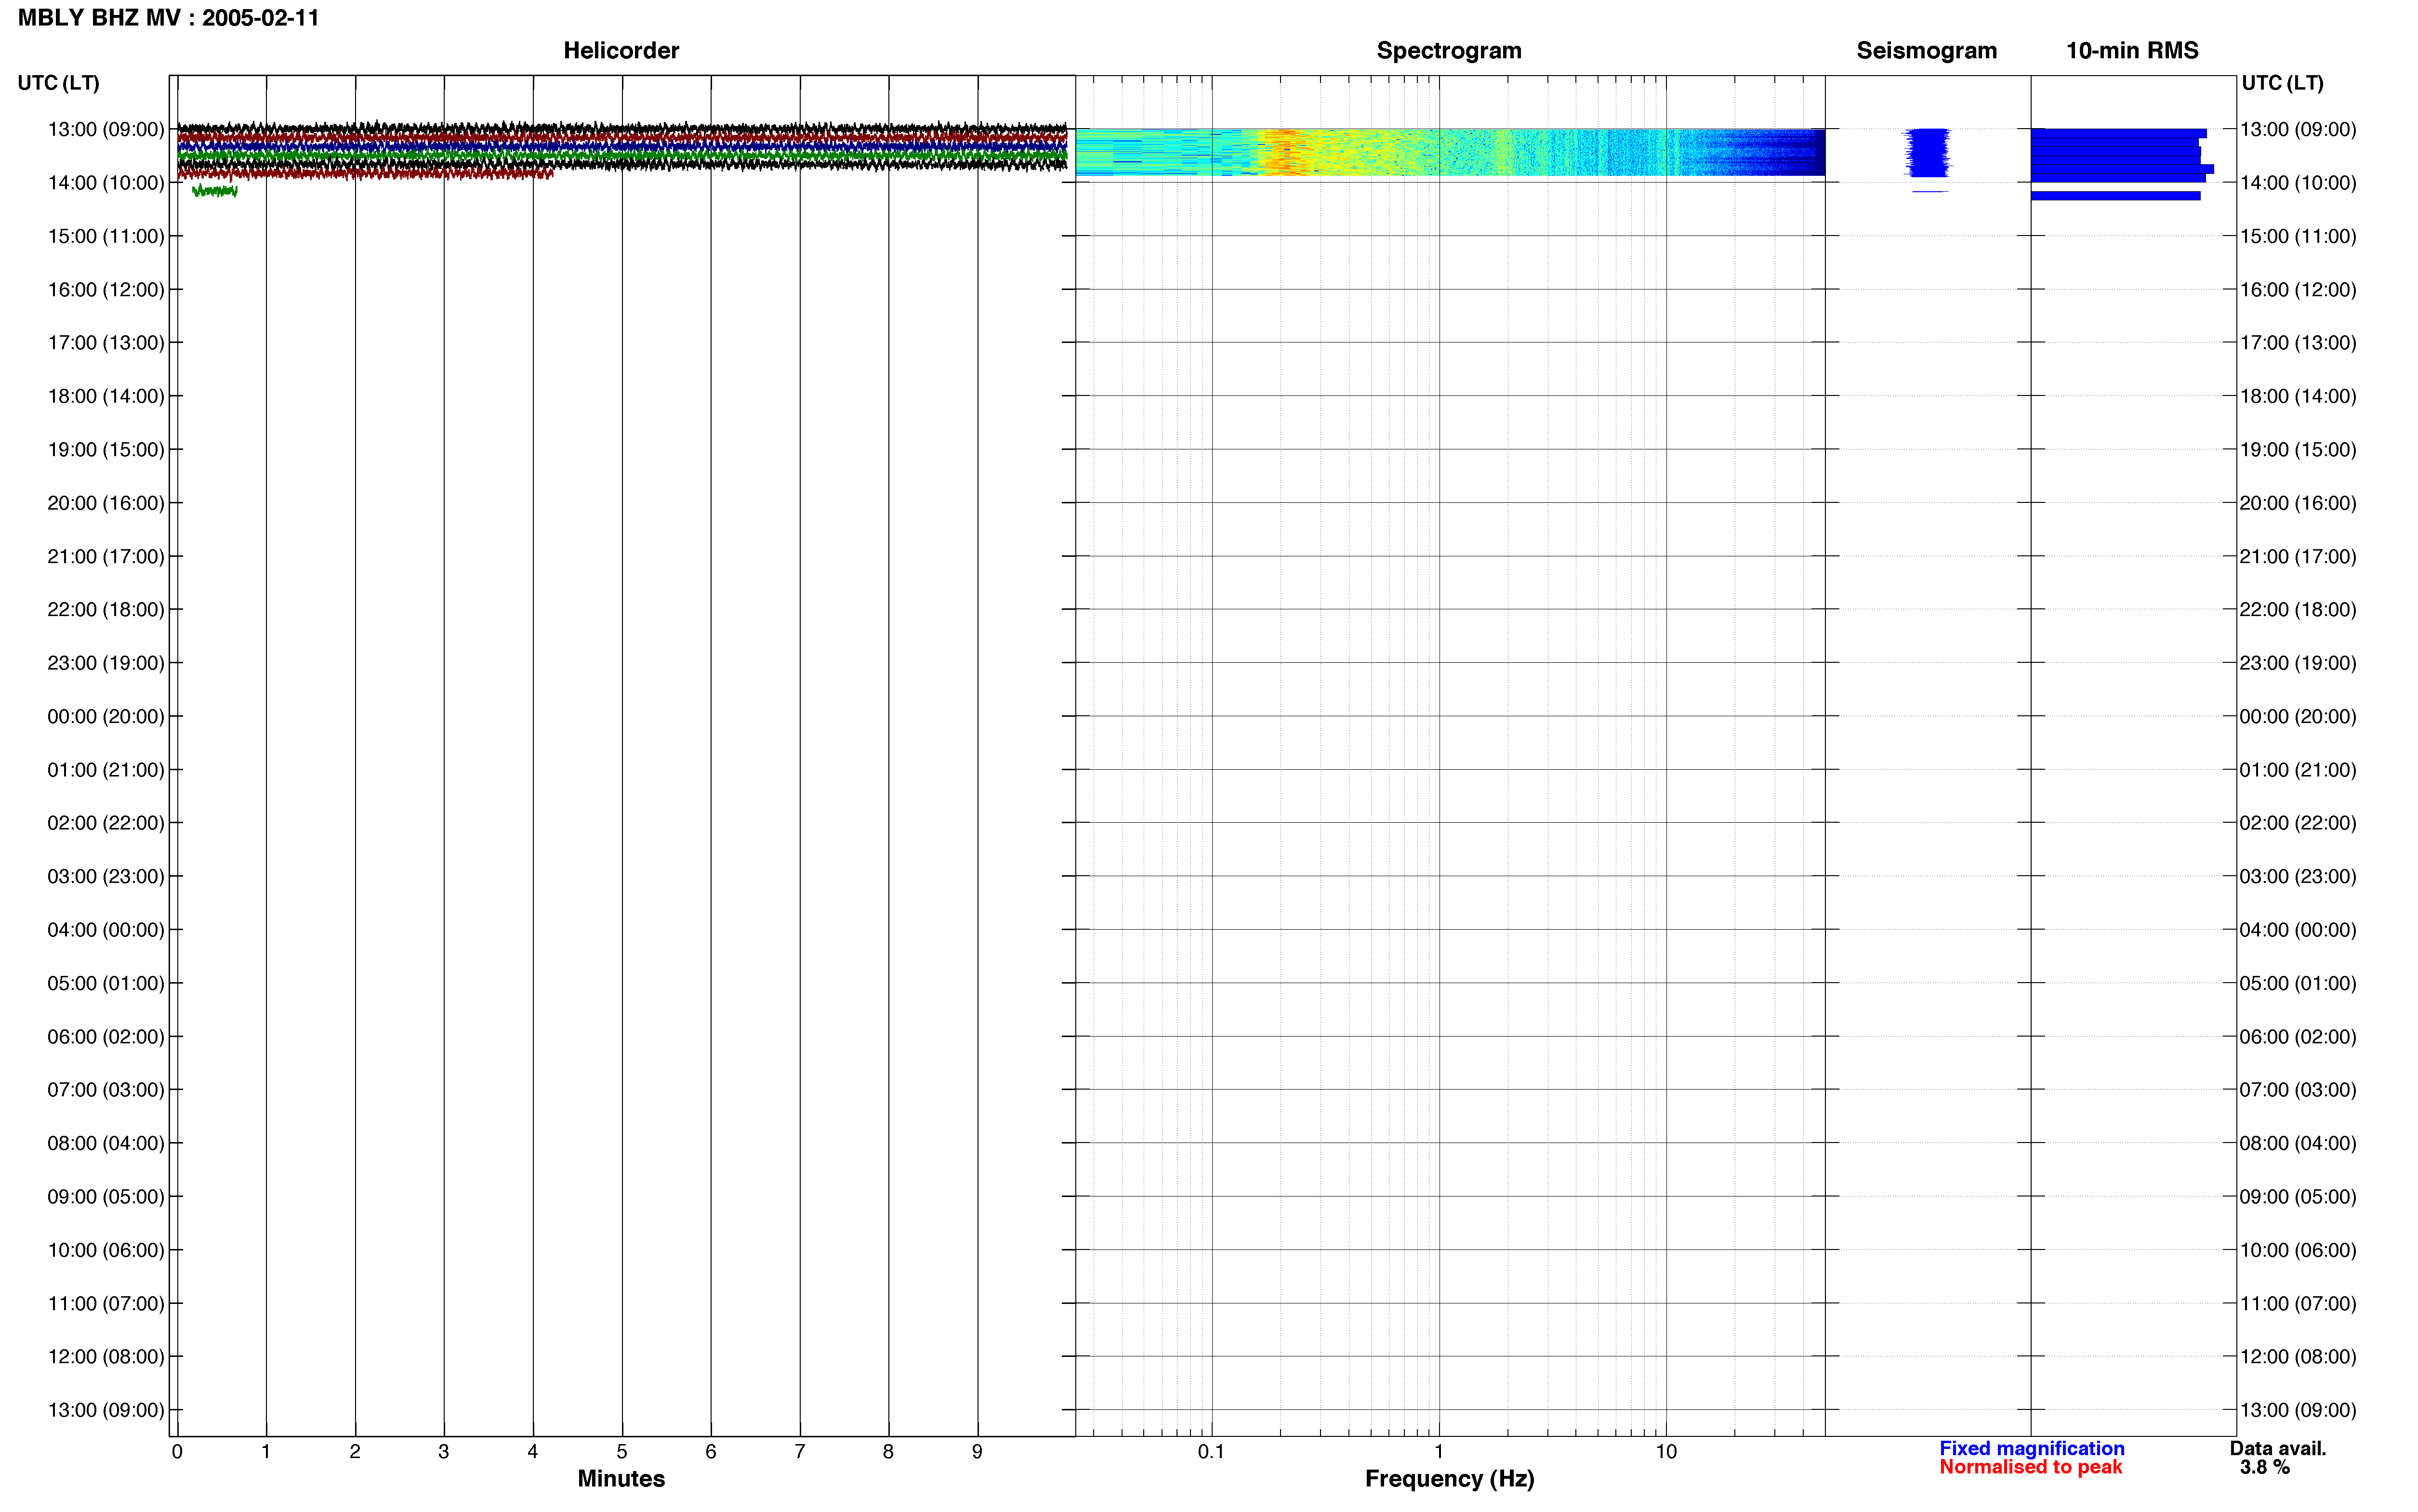Click the 'MBLY BHZ MV : 2005-02-11' title

[x=168, y=18]
